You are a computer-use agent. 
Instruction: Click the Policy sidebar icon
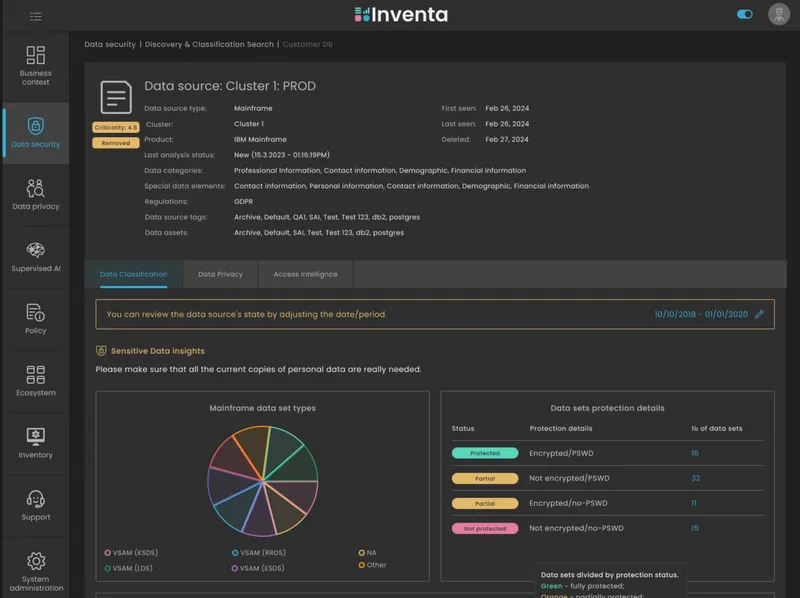pyautogui.click(x=36, y=318)
